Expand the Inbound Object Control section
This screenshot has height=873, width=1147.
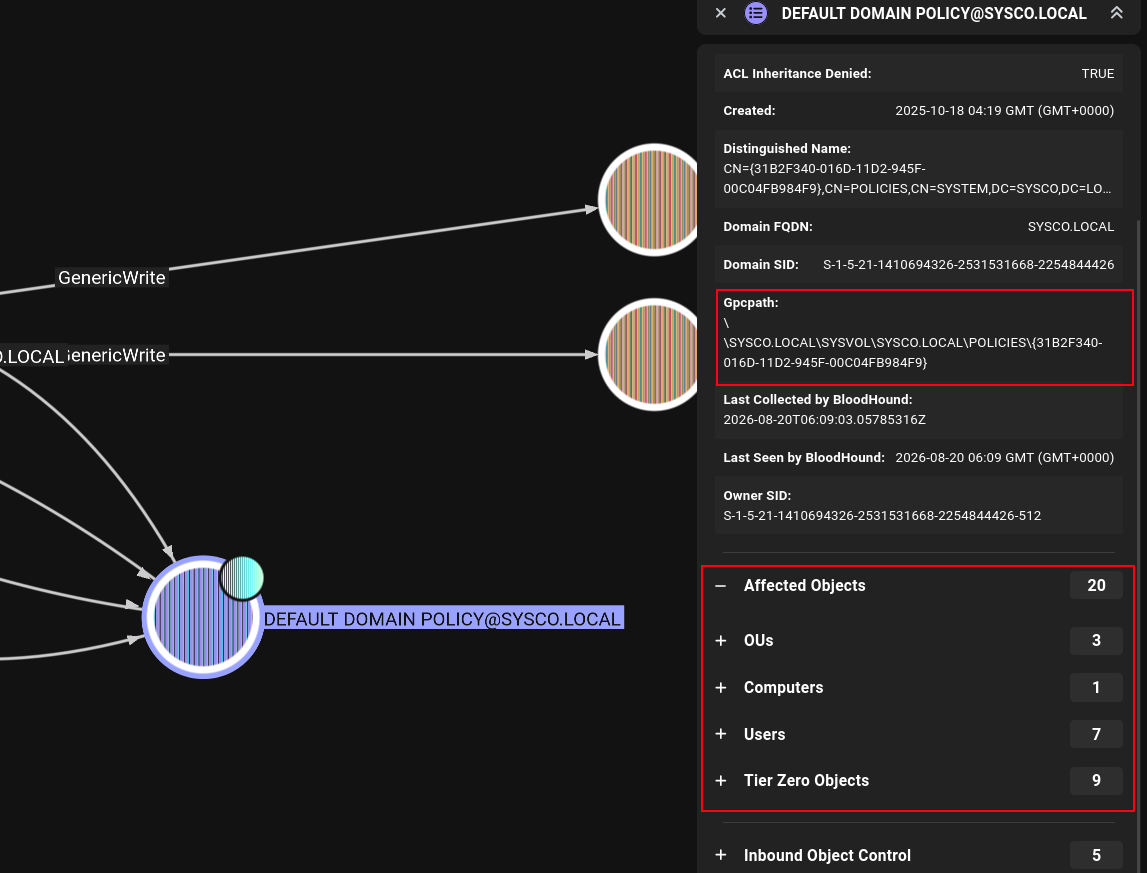[x=721, y=855]
